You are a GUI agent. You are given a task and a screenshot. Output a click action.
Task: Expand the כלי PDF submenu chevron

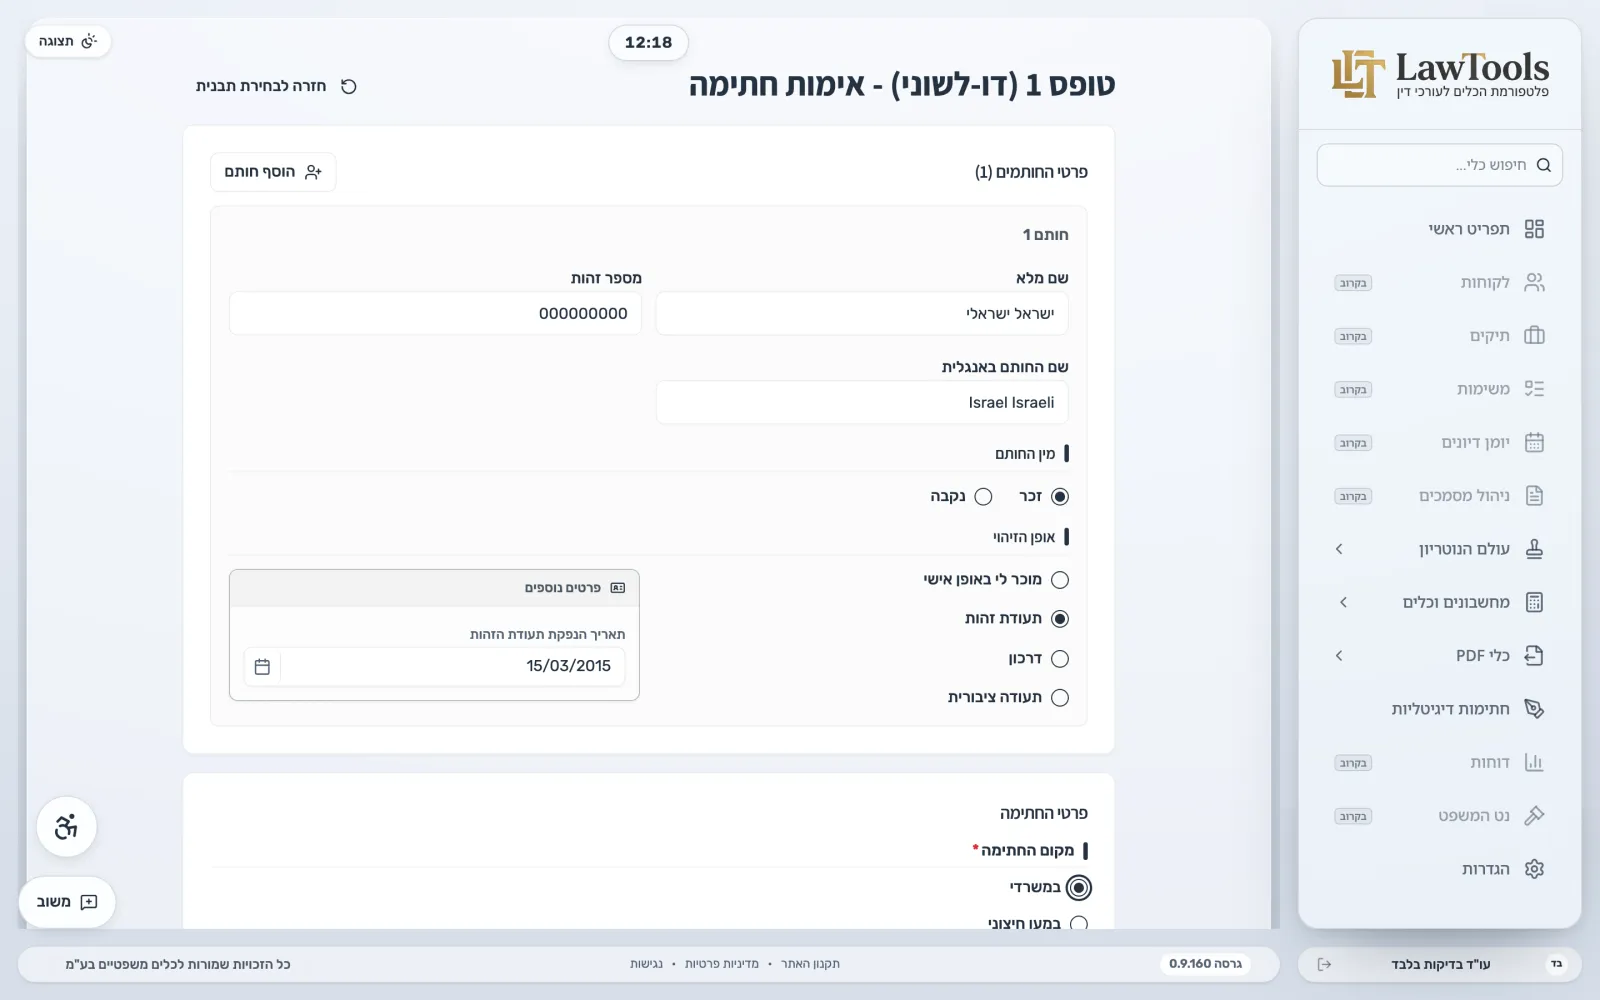point(1339,655)
